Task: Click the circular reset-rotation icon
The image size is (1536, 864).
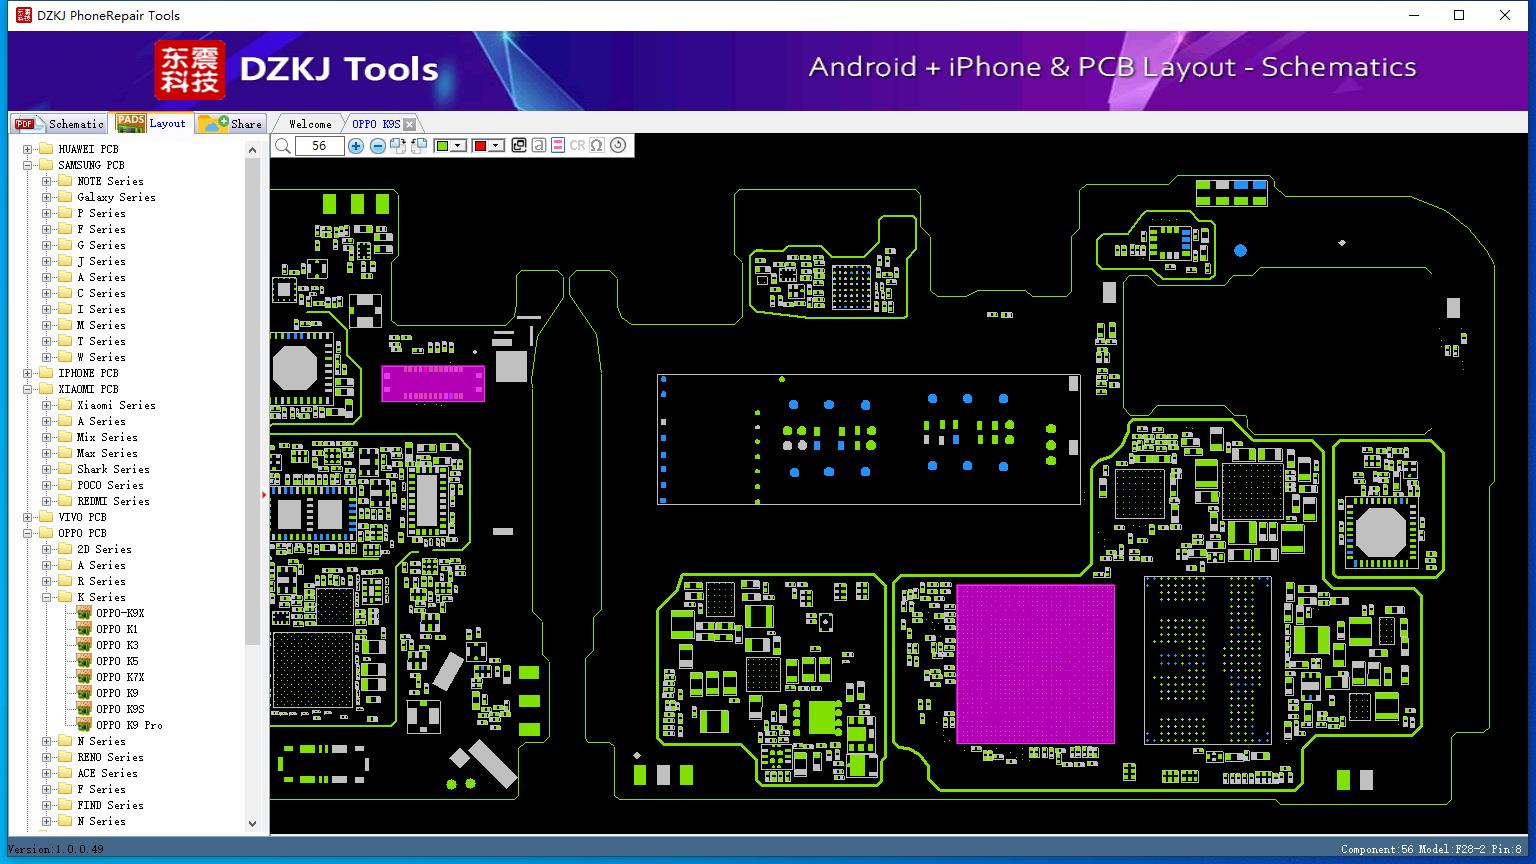Action: pos(618,146)
